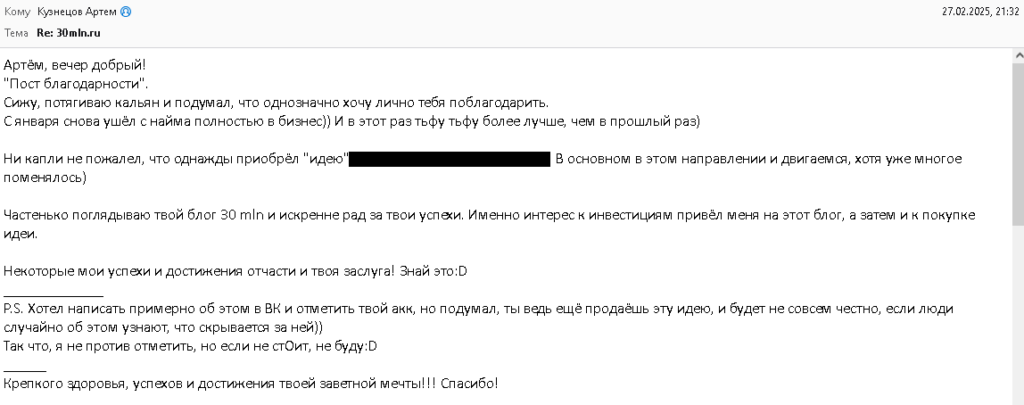Click the greeting line "Артём, вечер добрый!"
Viewport: 1024px width, 405px height.
click(x=75, y=65)
